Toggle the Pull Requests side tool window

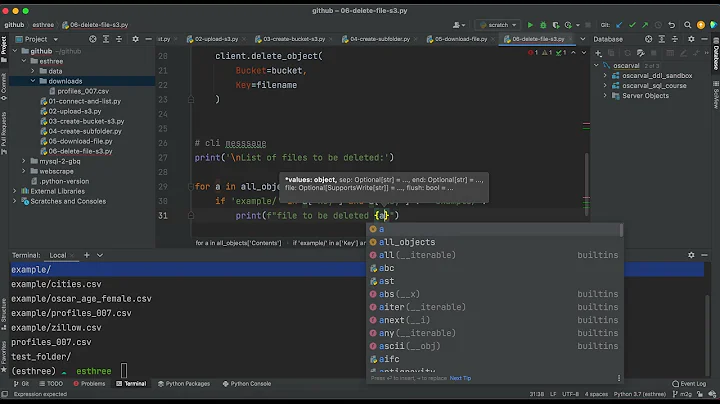pyautogui.click(x=4, y=133)
